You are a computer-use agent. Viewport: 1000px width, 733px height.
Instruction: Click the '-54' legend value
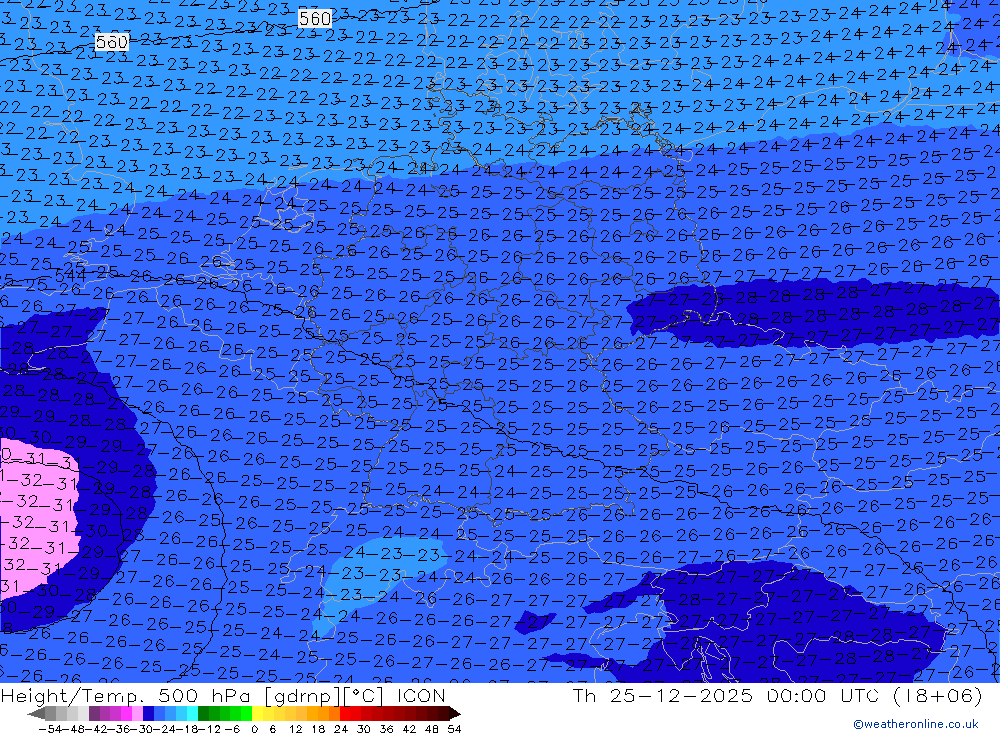pos(50,729)
